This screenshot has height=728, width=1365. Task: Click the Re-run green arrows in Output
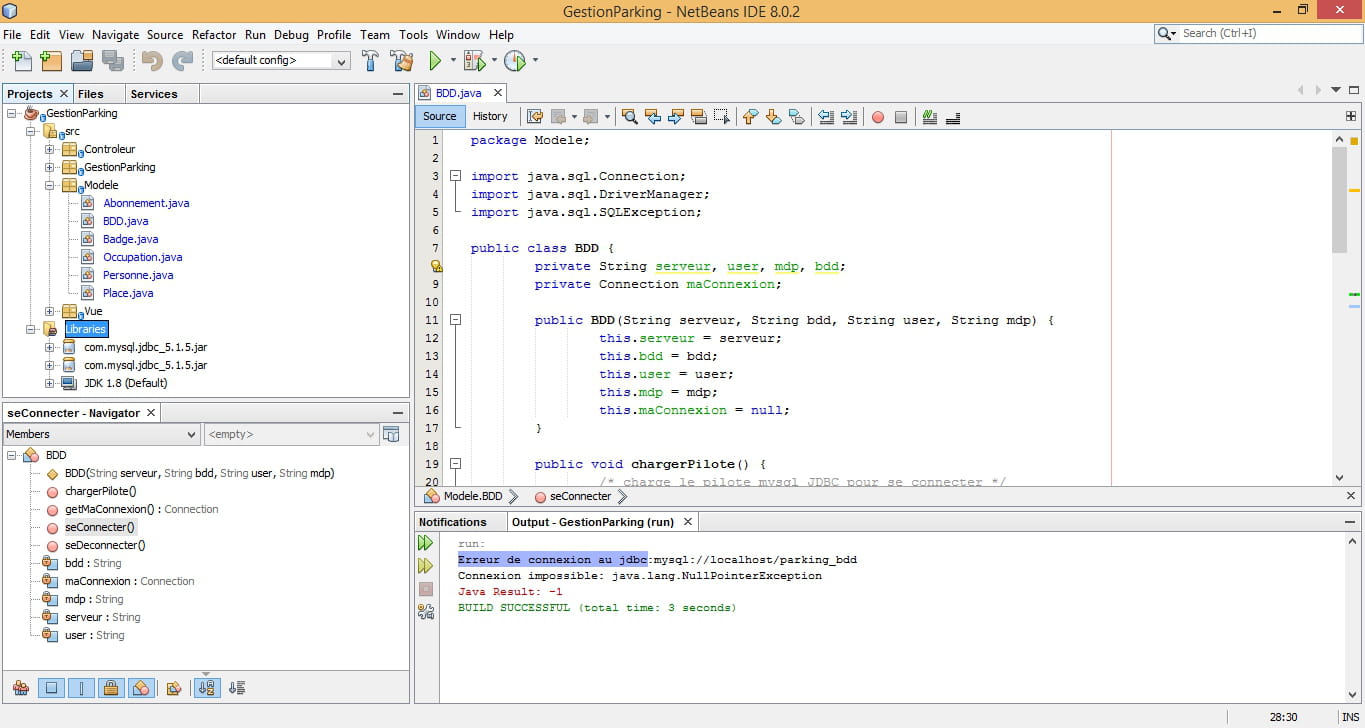(x=425, y=543)
